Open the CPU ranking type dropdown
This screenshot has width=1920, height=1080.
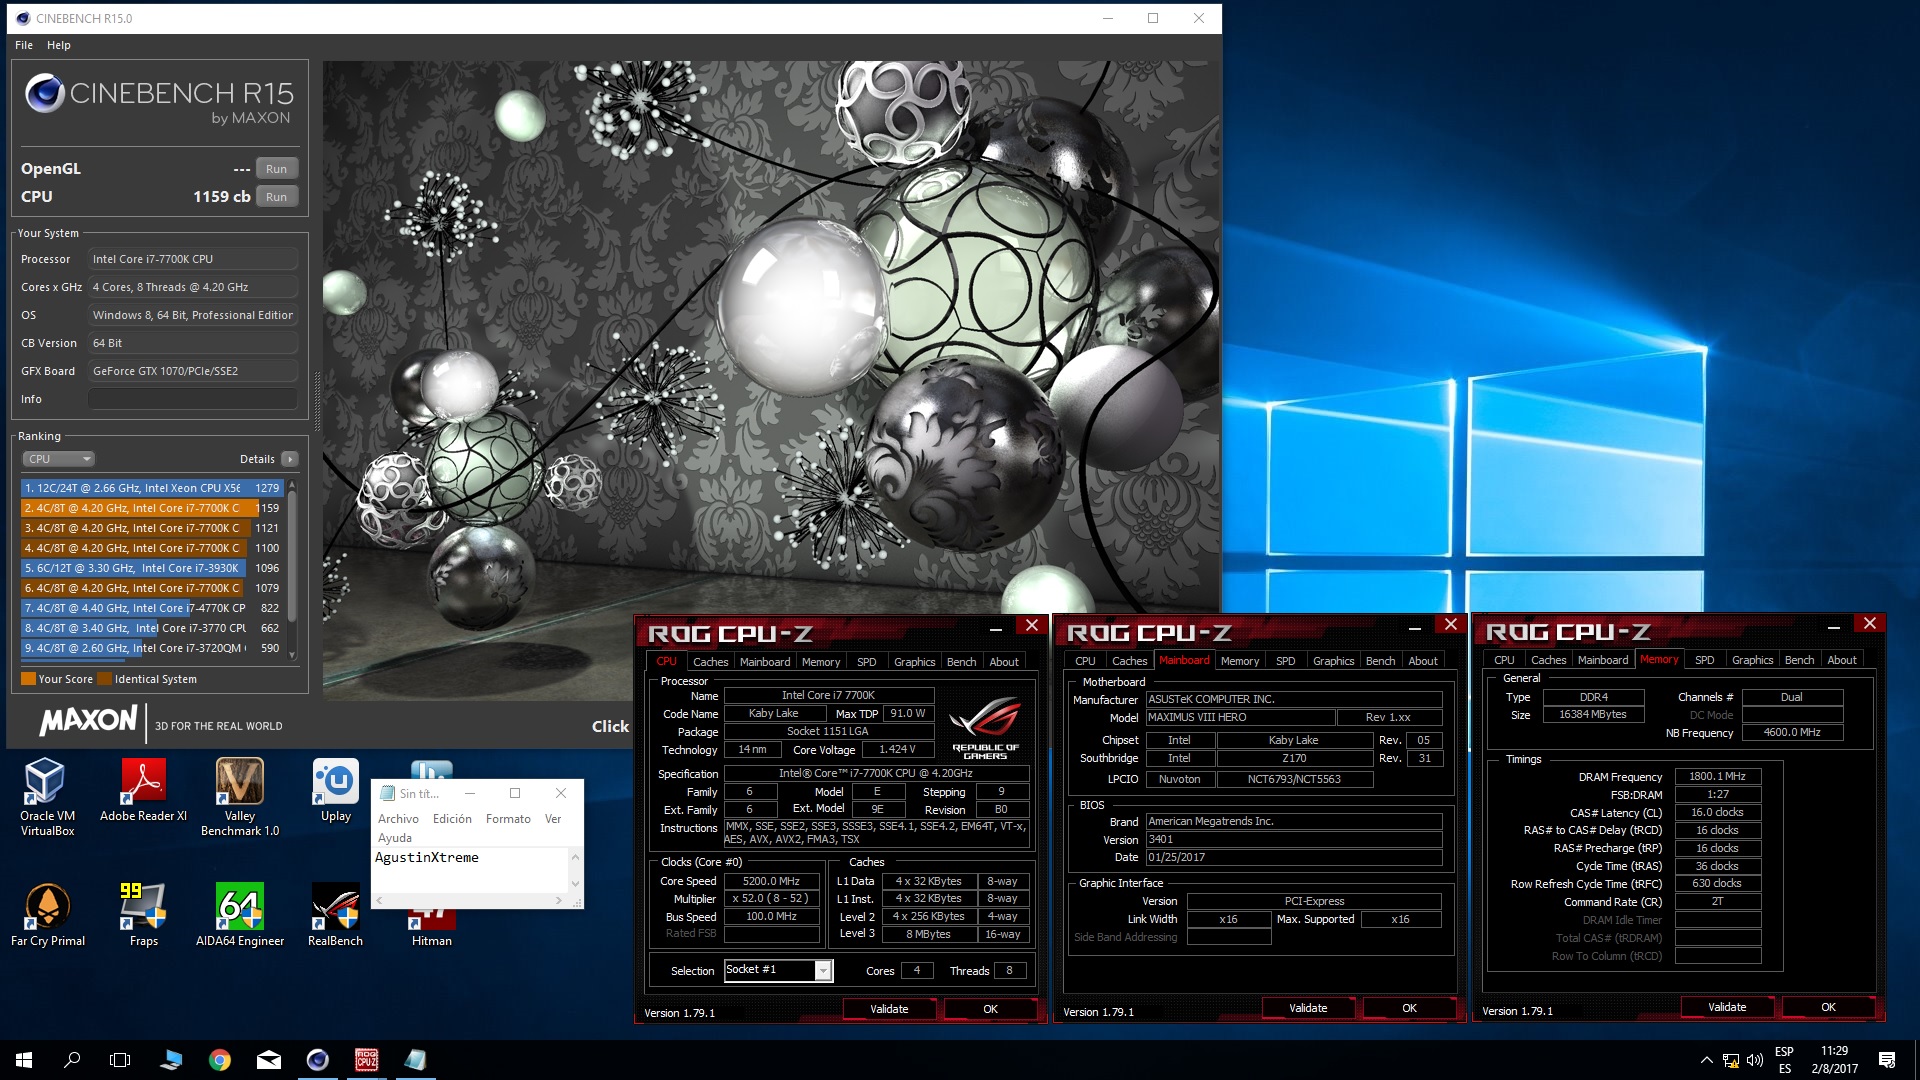pyautogui.click(x=58, y=459)
